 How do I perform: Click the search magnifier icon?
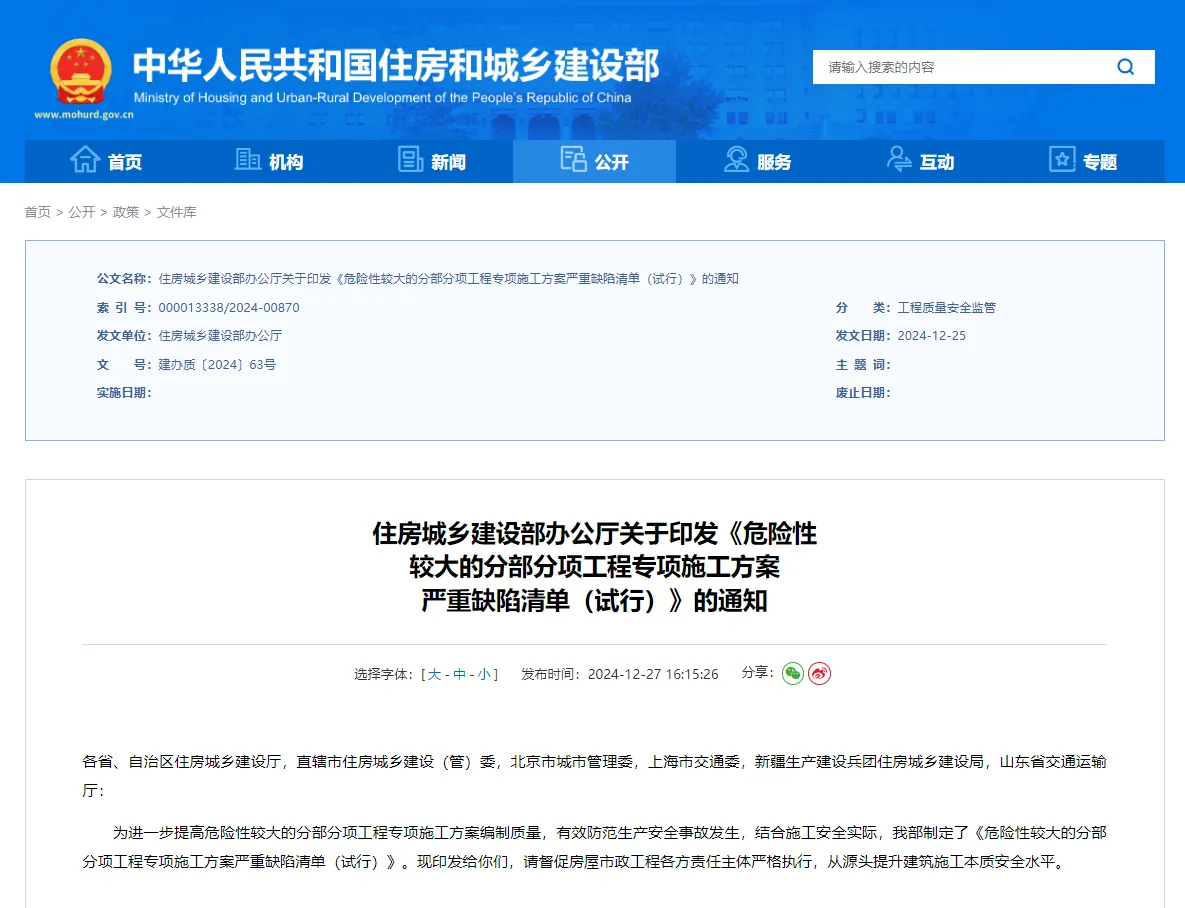coord(1125,67)
